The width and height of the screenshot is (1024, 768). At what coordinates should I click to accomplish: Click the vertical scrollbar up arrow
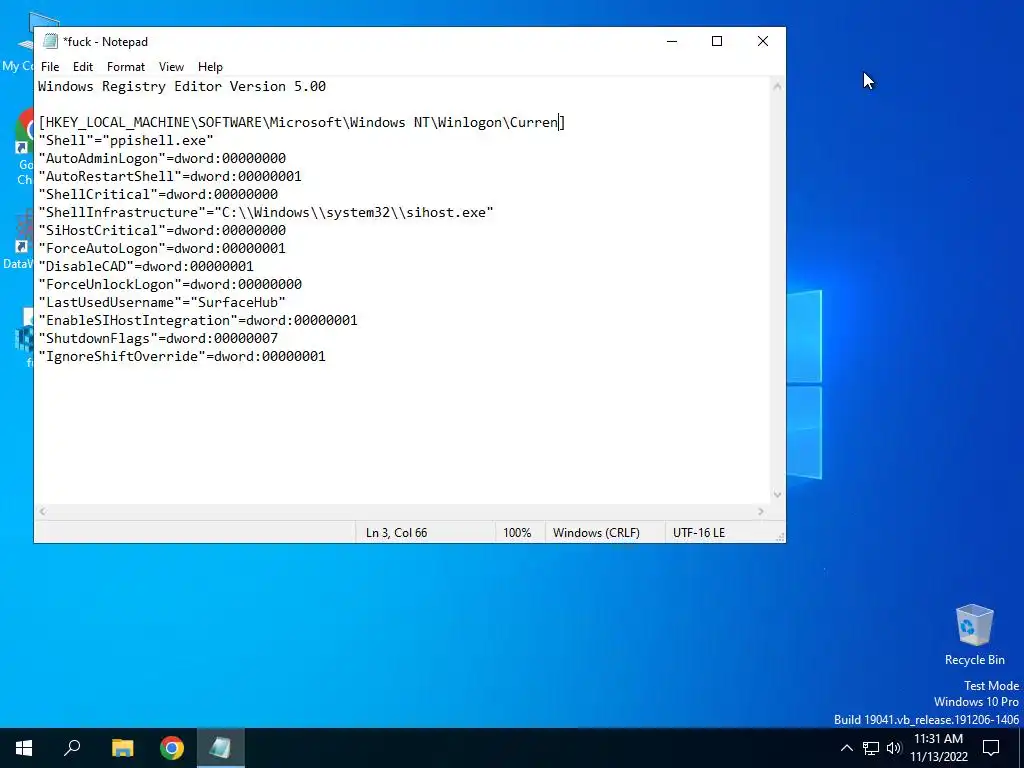(x=777, y=86)
